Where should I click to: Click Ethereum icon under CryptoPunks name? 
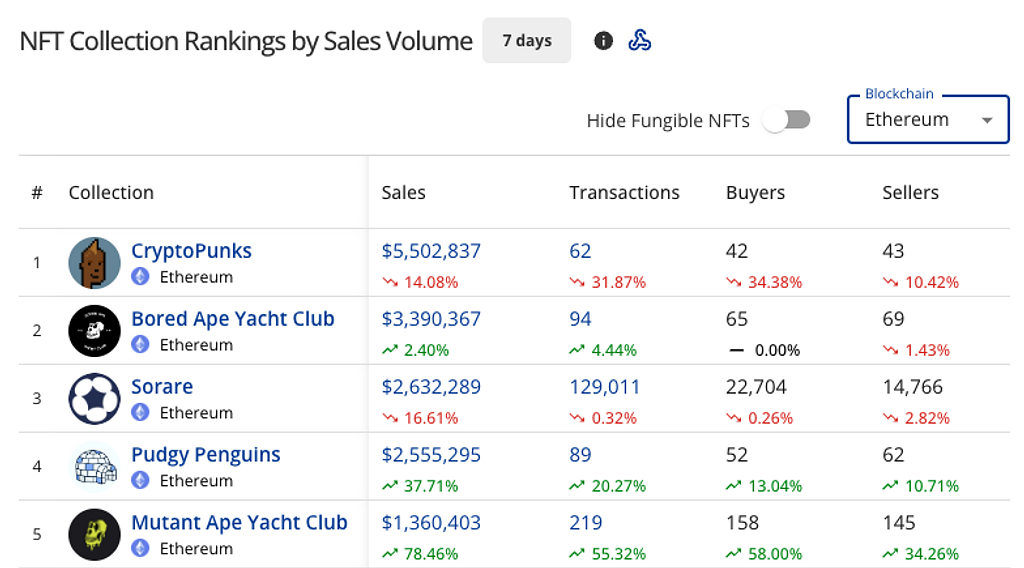click(x=141, y=277)
